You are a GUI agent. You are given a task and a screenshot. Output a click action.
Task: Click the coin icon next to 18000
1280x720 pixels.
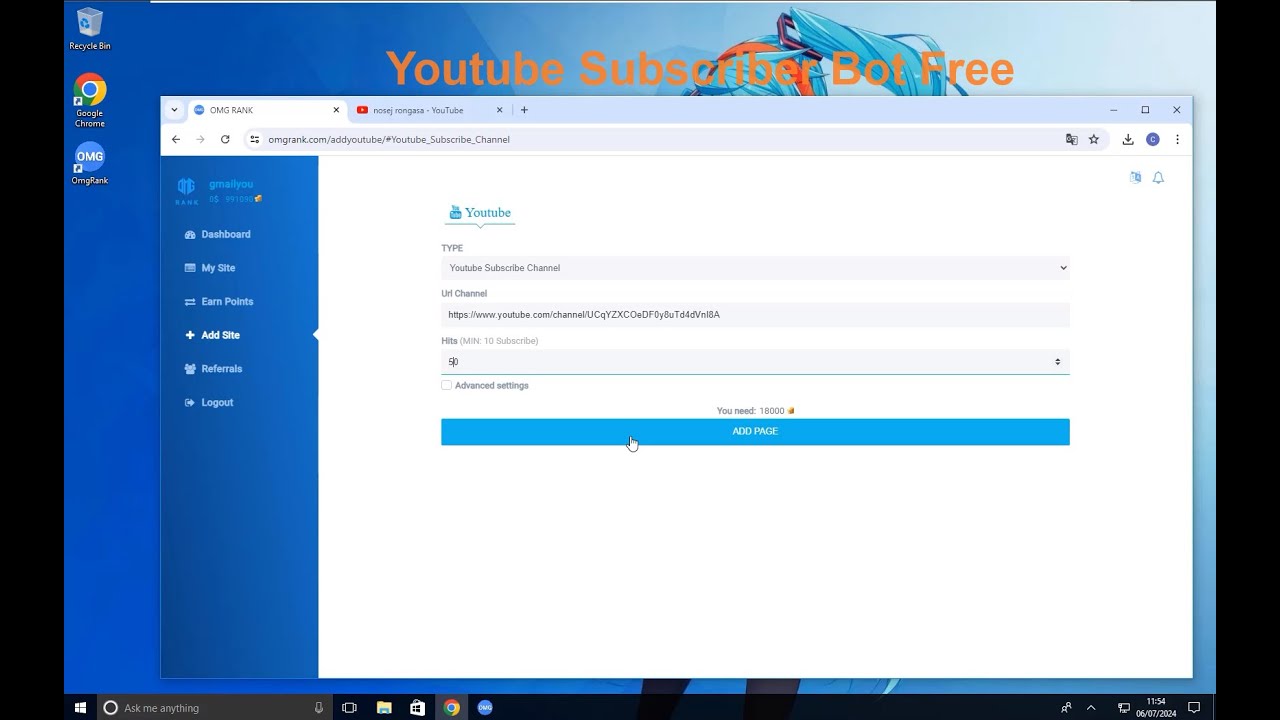click(x=791, y=411)
